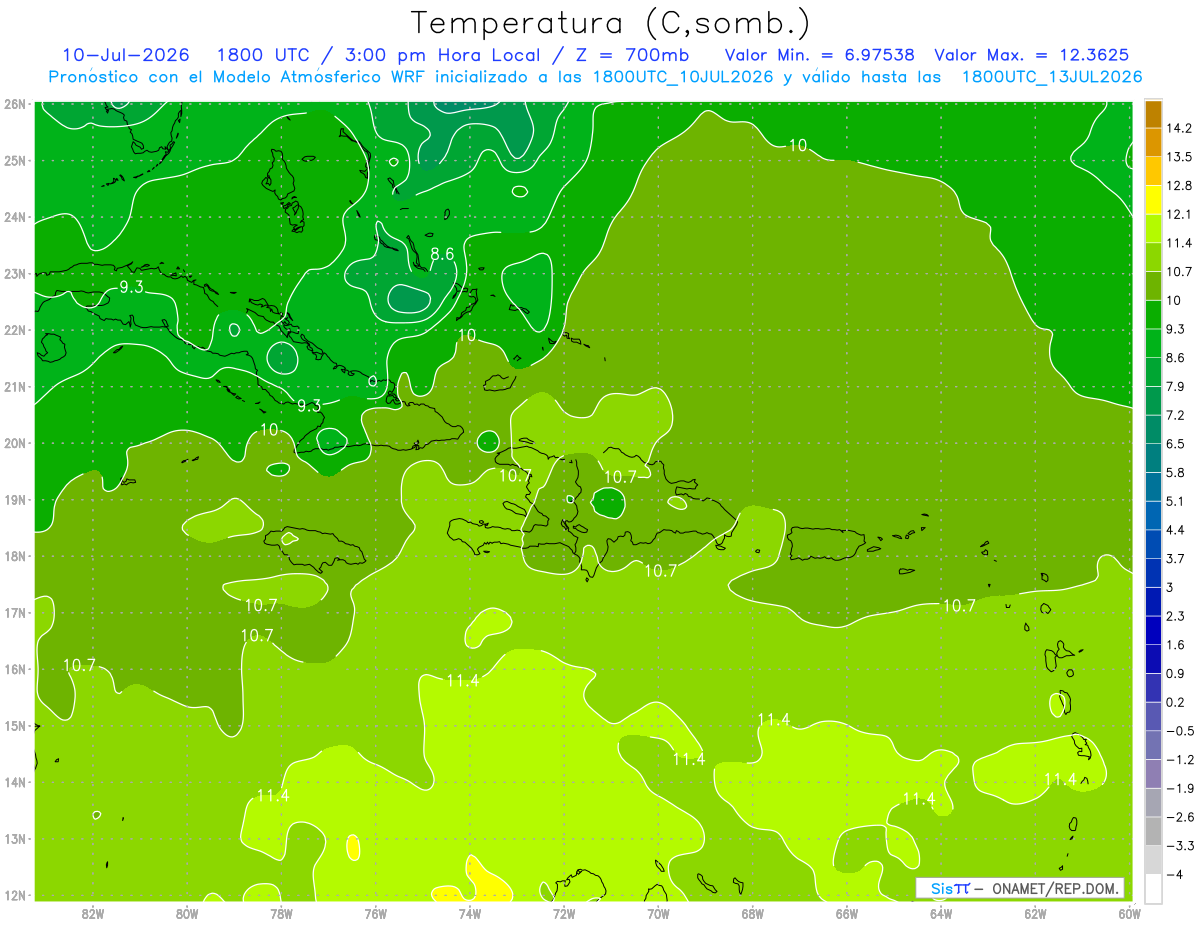Click the 17N latitude axis label
Image resolution: width=1200 pixels, height=927 pixels.
pyautogui.click(x=15, y=612)
